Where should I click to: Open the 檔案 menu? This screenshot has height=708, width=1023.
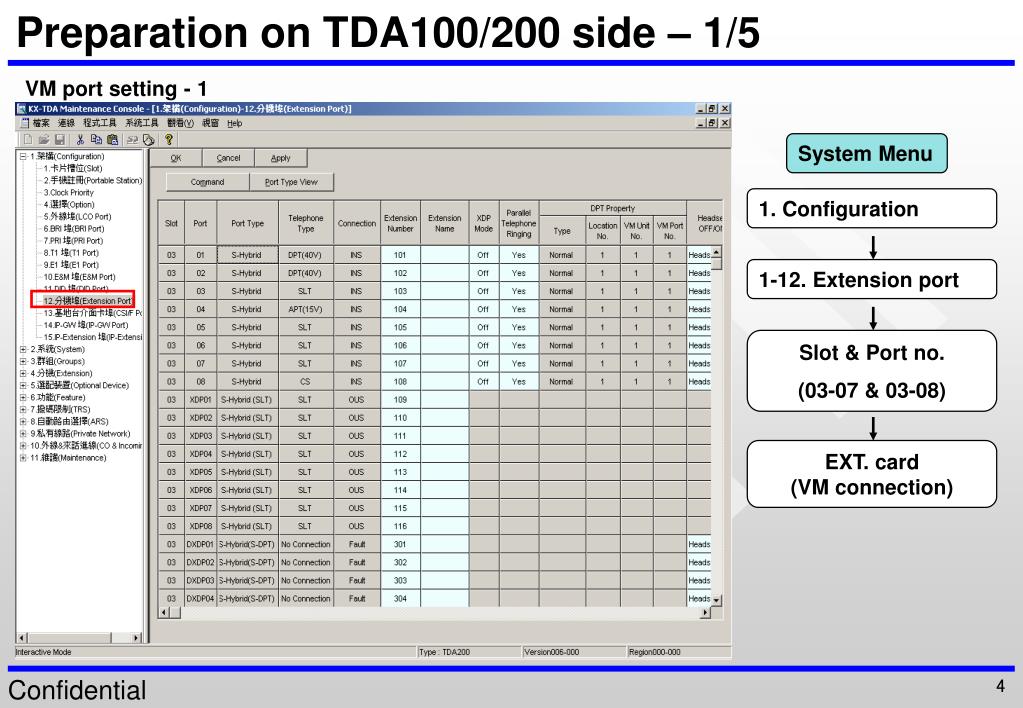pyautogui.click(x=41, y=123)
